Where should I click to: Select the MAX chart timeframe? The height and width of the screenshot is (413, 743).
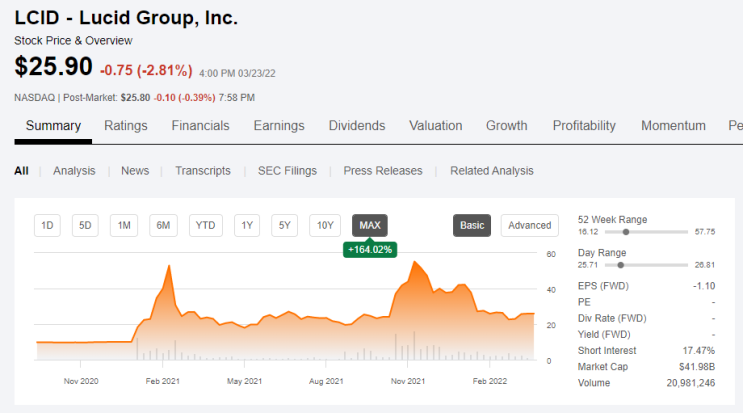370,225
